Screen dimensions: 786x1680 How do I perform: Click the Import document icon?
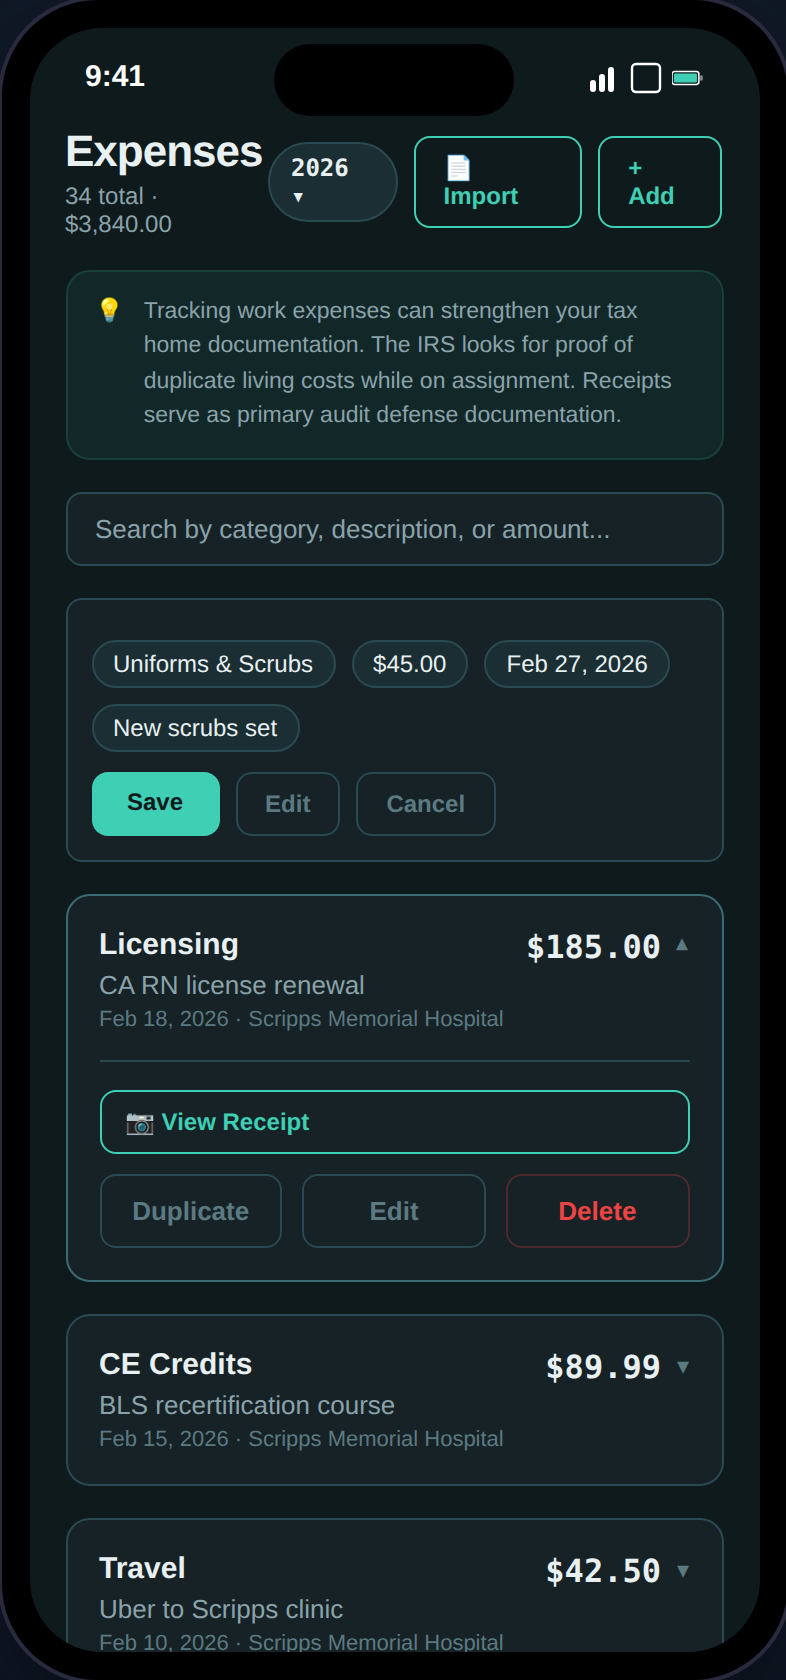tap(459, 166)
